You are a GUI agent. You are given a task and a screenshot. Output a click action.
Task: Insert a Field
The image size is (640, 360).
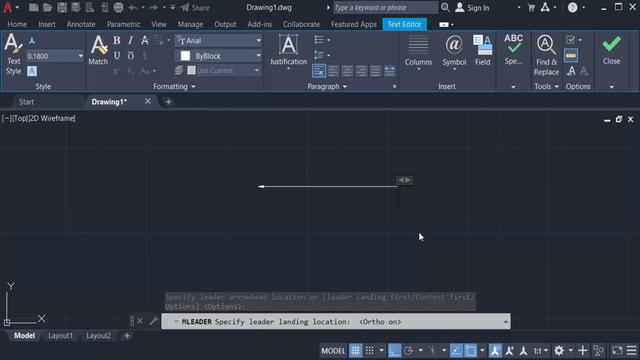(482, 51)
